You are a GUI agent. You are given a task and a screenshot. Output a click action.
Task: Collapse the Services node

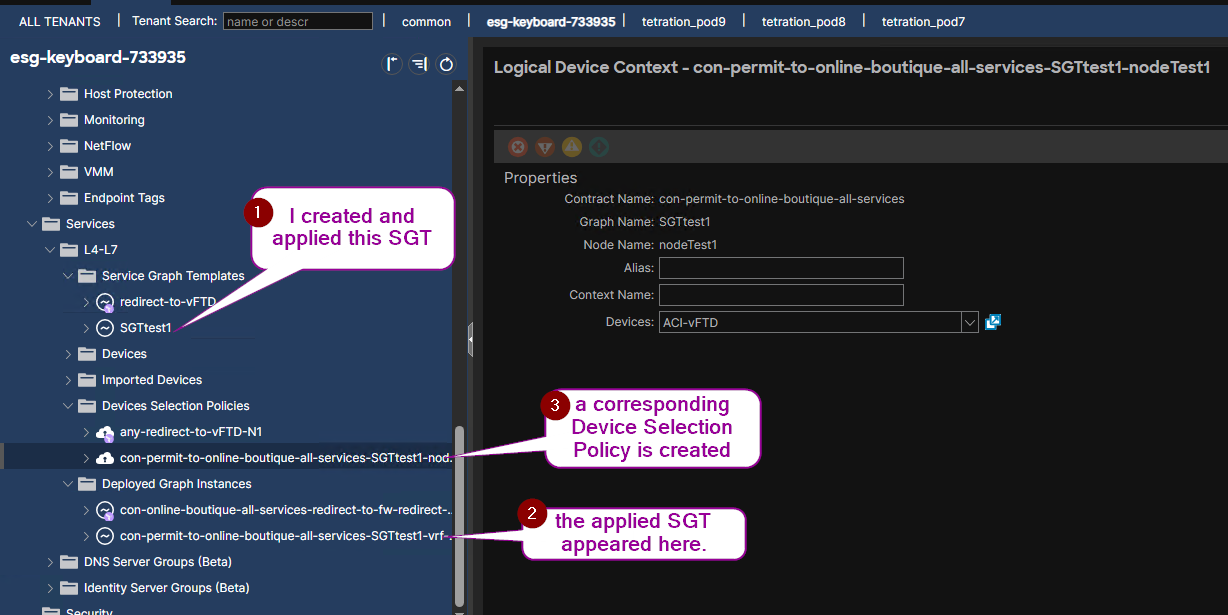coord(32,224)
